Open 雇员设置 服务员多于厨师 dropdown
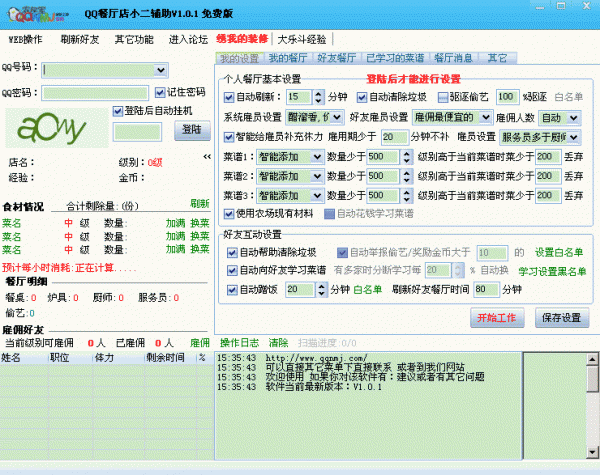 (x=573, y=137)
